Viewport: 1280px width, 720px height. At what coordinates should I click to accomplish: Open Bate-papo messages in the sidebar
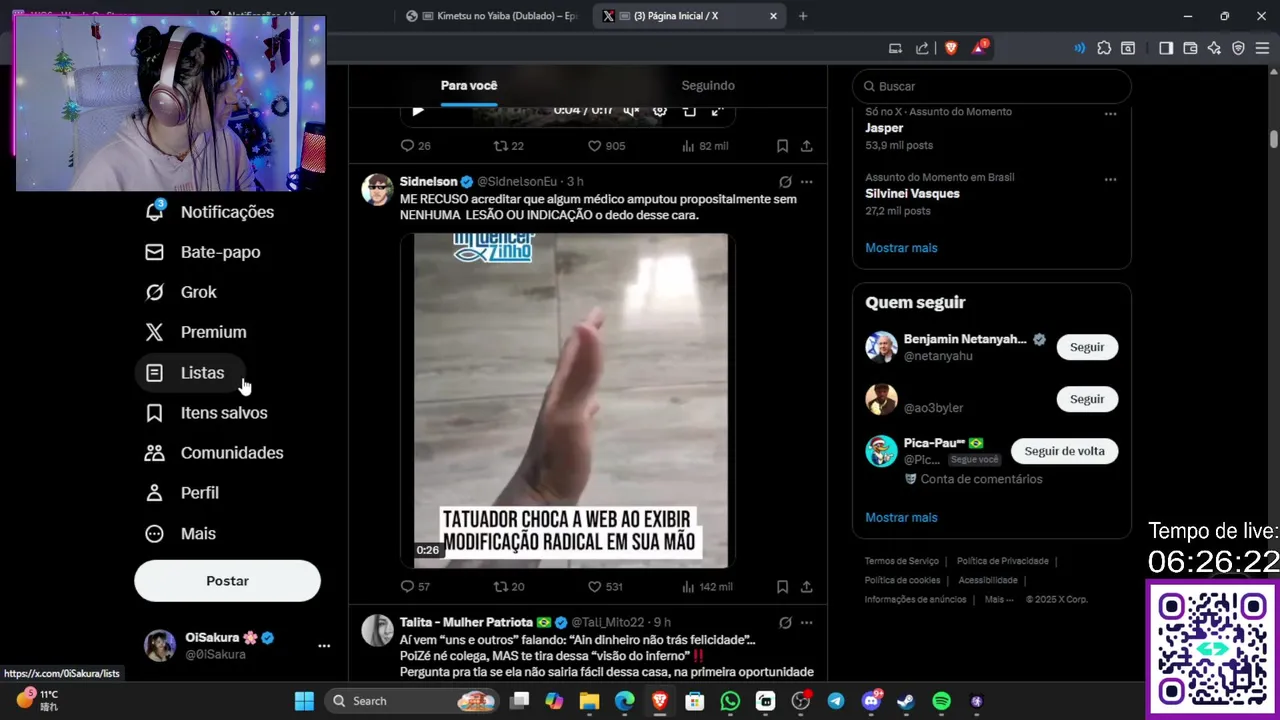click(x=204, y=252)
